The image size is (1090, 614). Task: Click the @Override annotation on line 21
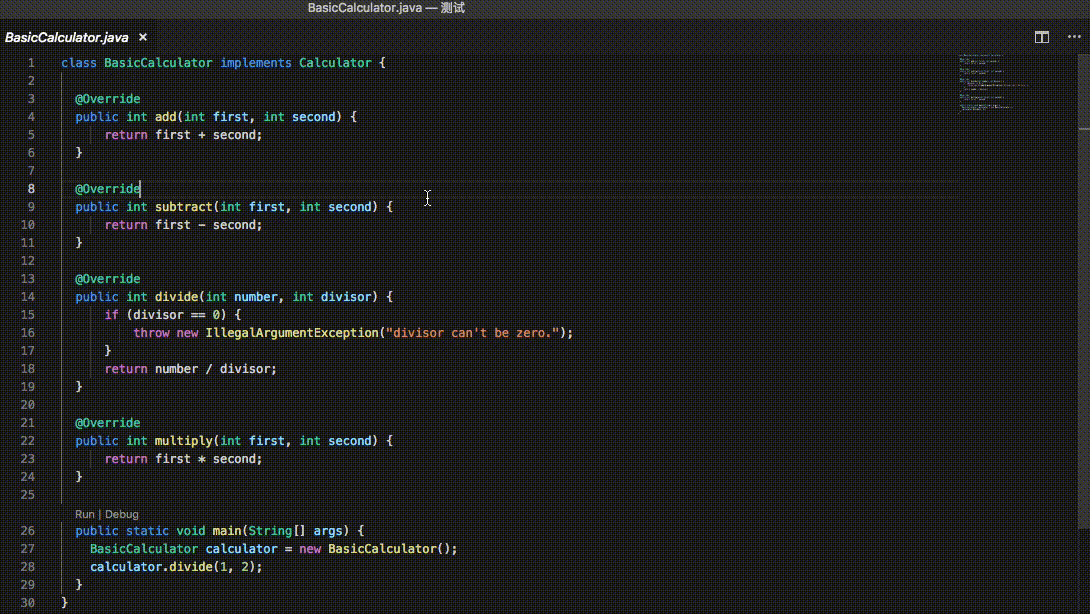pos(108,423)
